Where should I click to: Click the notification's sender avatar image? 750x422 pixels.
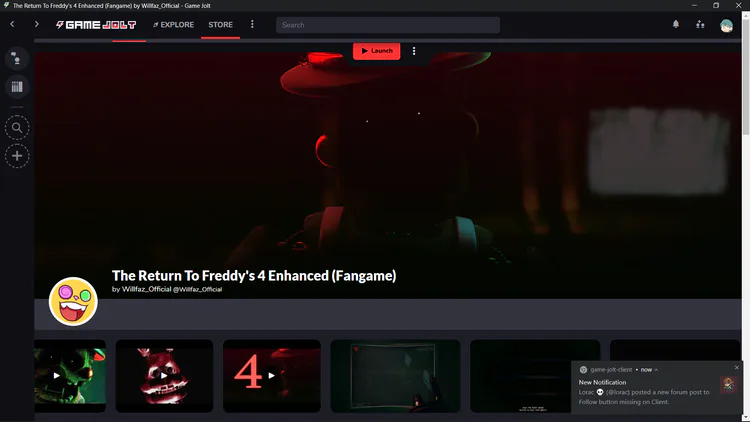(x=728, y=384)
